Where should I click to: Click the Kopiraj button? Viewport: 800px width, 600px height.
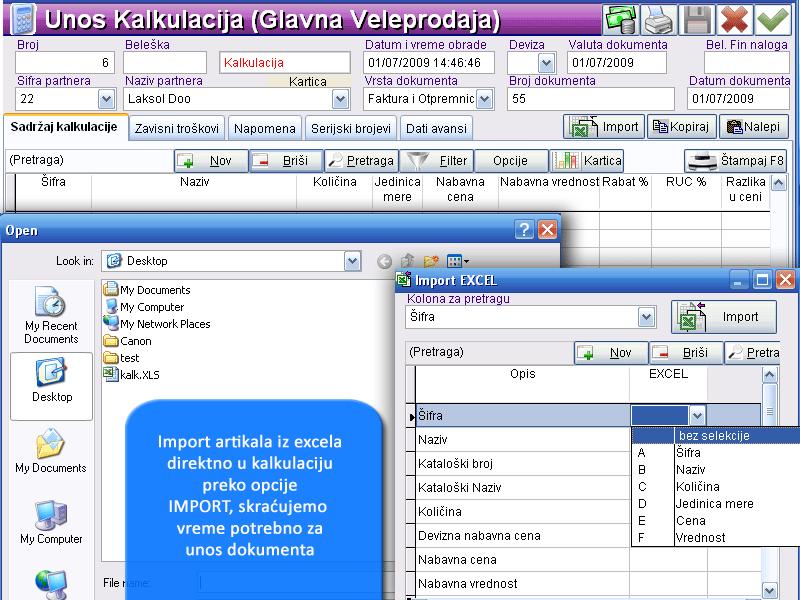[680, 127]
